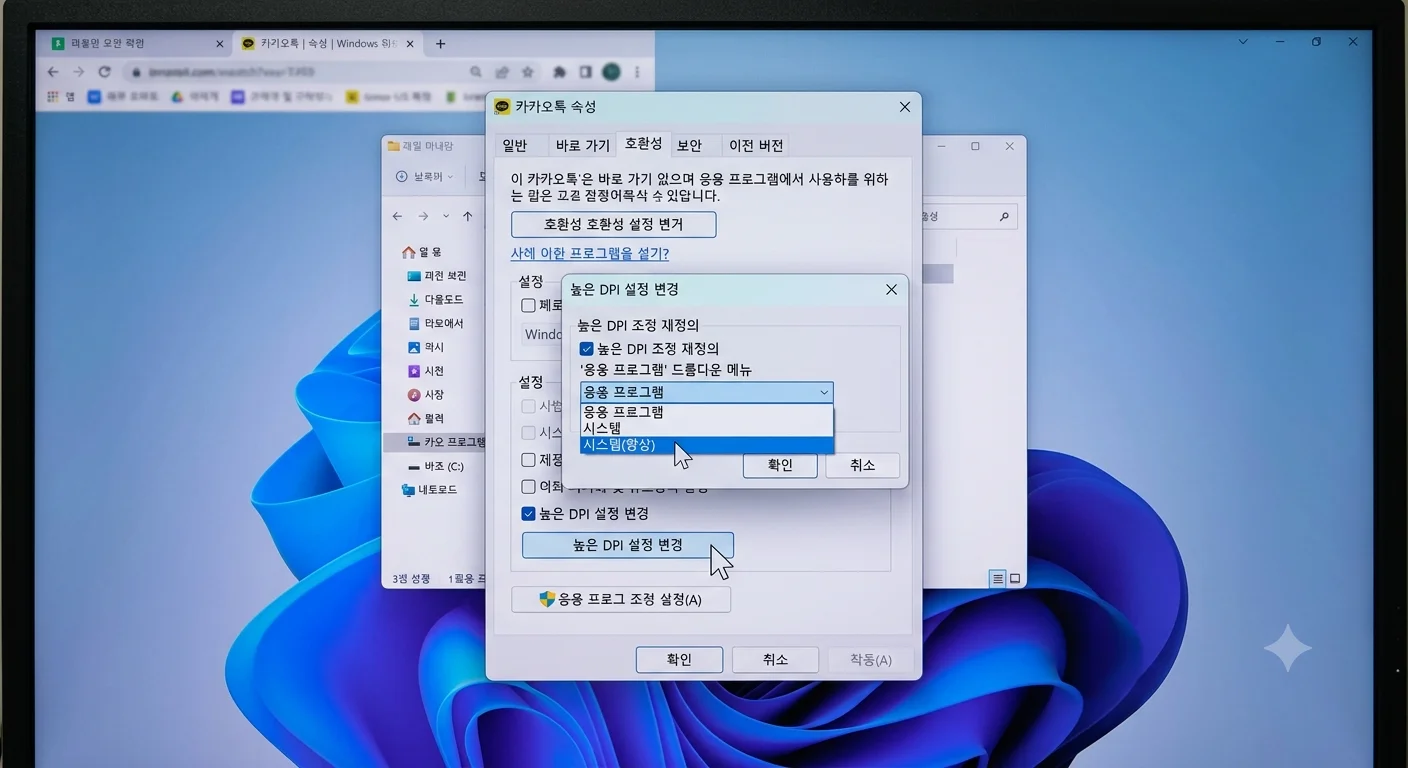Open 멀력 folder in Explorer sidebar
Viewport: 1408px width, 768px height.
tap(426, 419)
